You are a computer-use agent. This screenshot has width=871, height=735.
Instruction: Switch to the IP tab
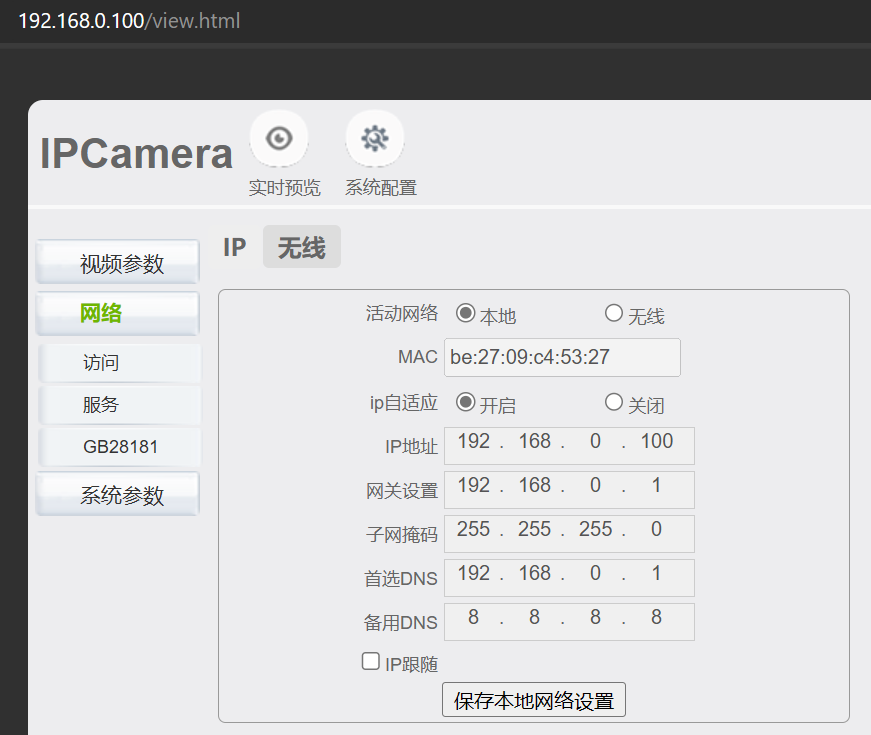(234, 247)
